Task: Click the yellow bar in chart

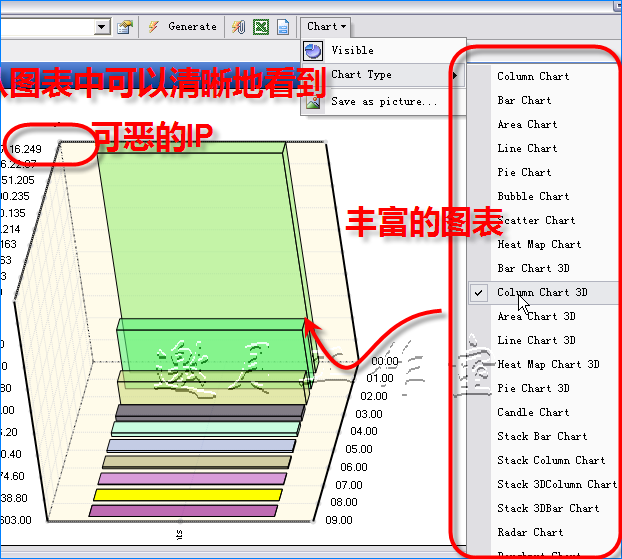Action: pos(188,495)
